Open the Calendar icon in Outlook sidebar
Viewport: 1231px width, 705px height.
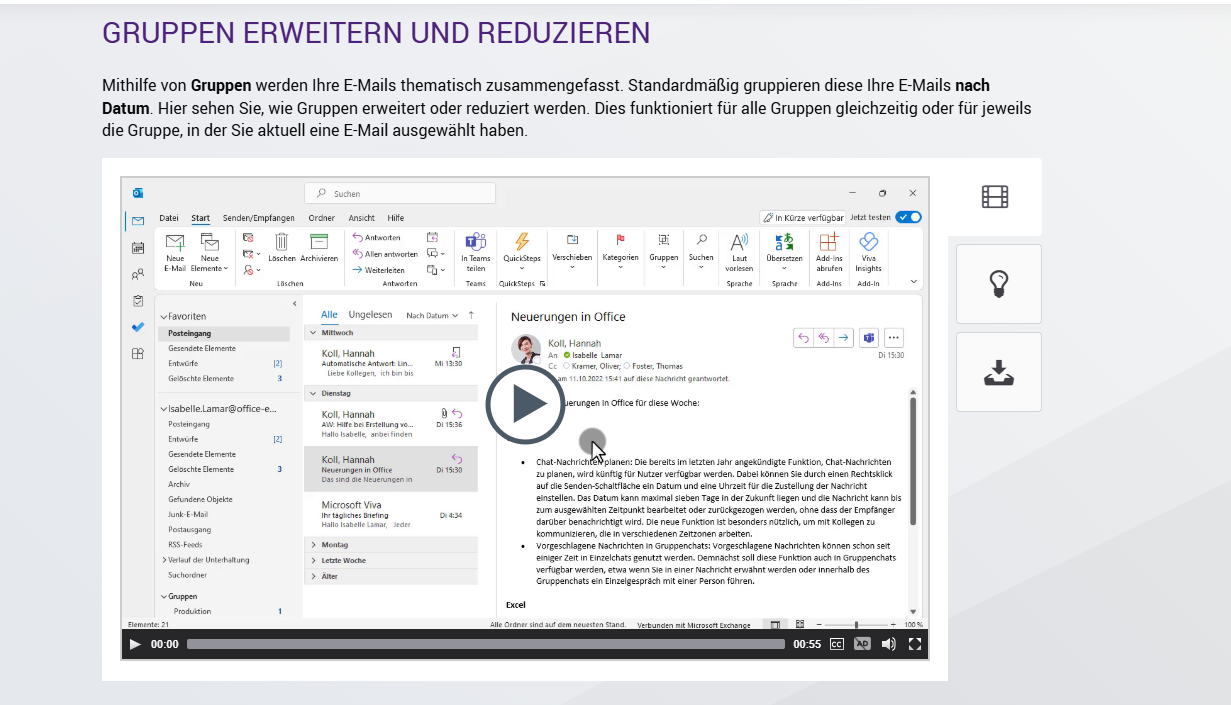pyautogui.click(x=138, y=247)
